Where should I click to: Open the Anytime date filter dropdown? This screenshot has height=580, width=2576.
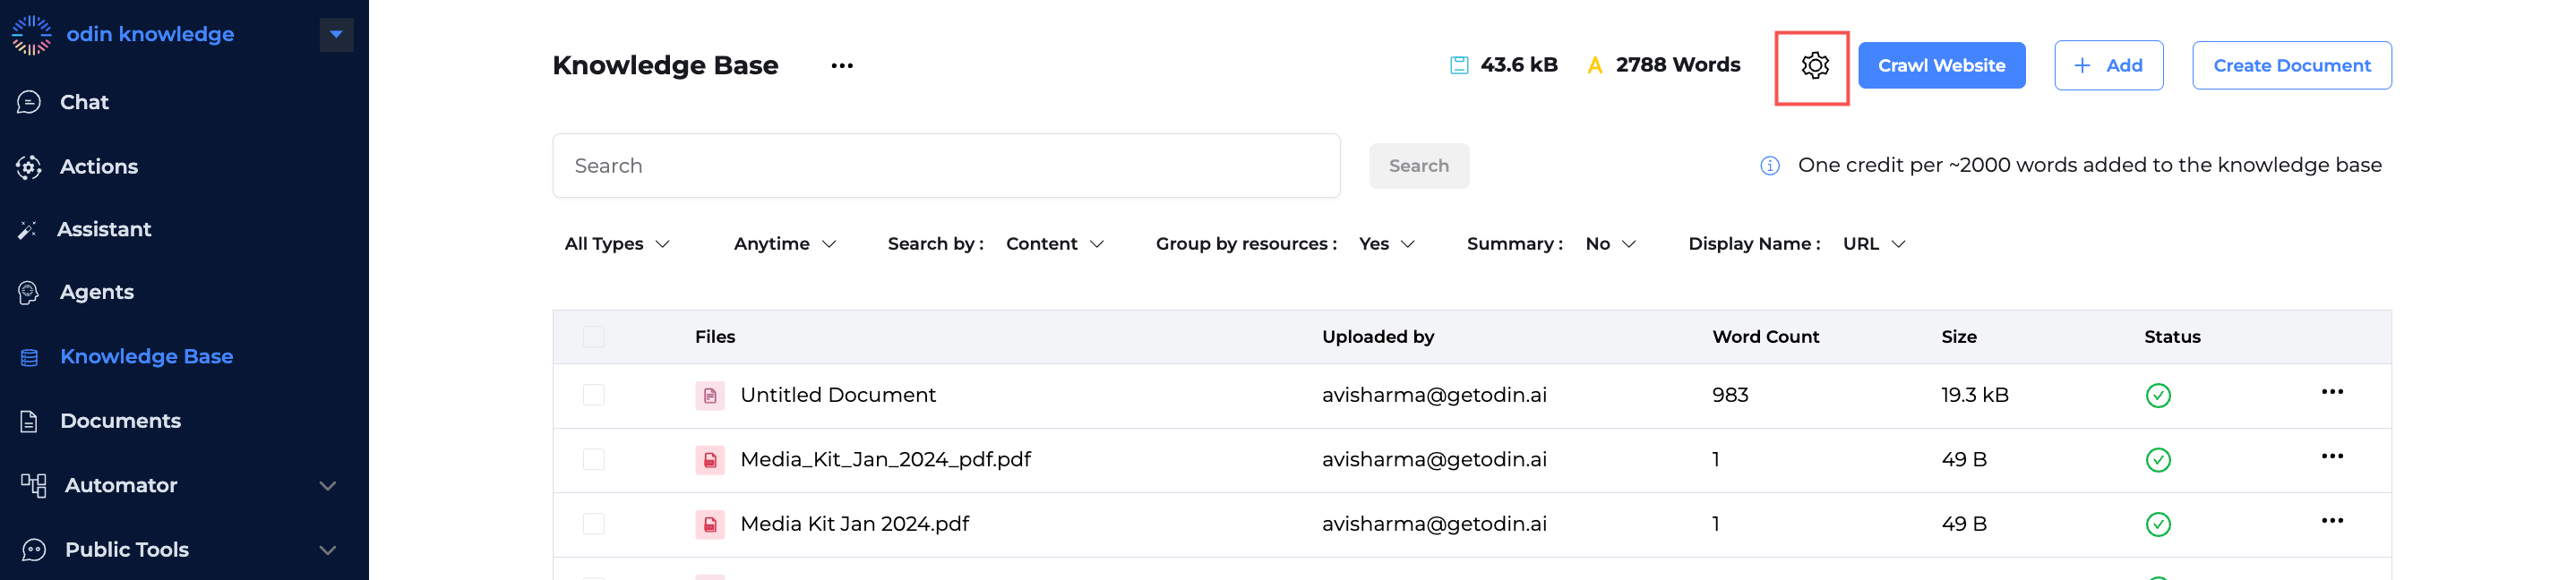(x=785, y=244)
